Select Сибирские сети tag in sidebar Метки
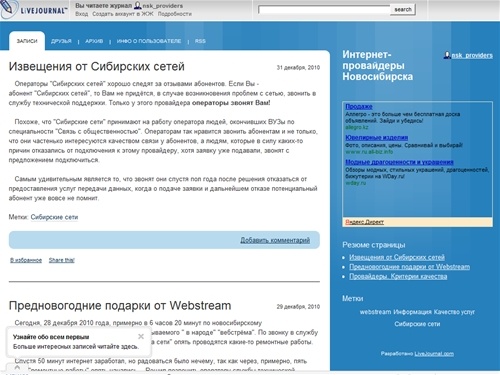 pyautogui.click(x=417, y=324)
